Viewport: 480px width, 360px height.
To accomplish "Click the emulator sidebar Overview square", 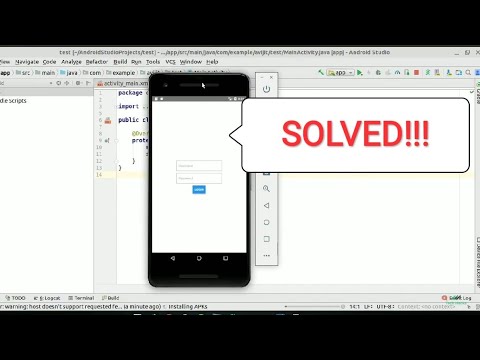I will click(x=266, y=239).
